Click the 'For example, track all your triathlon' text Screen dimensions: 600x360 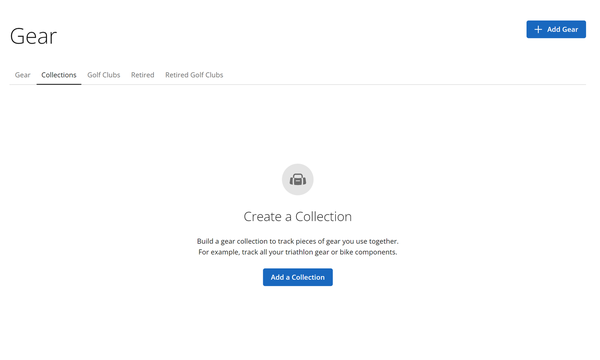298,252
